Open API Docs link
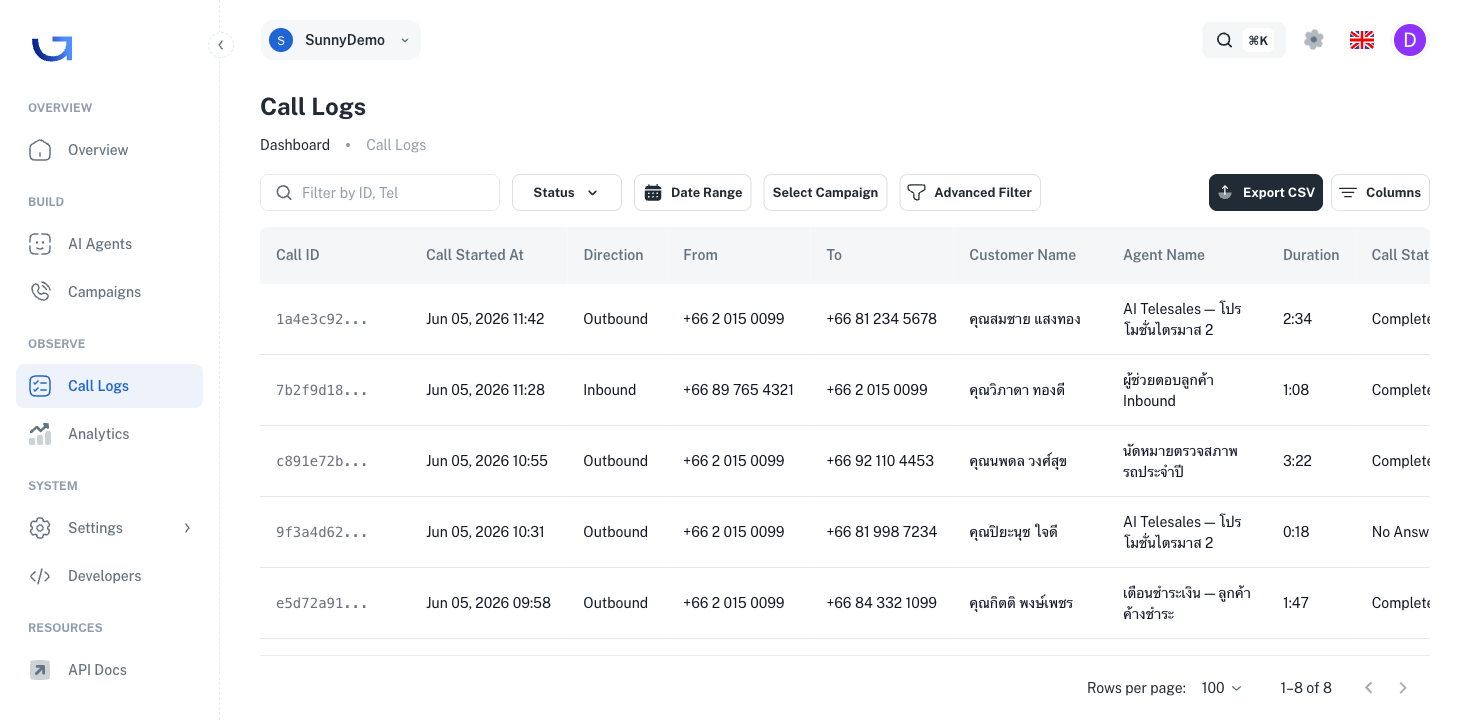Screen dimensions: 1470x720 109,670
